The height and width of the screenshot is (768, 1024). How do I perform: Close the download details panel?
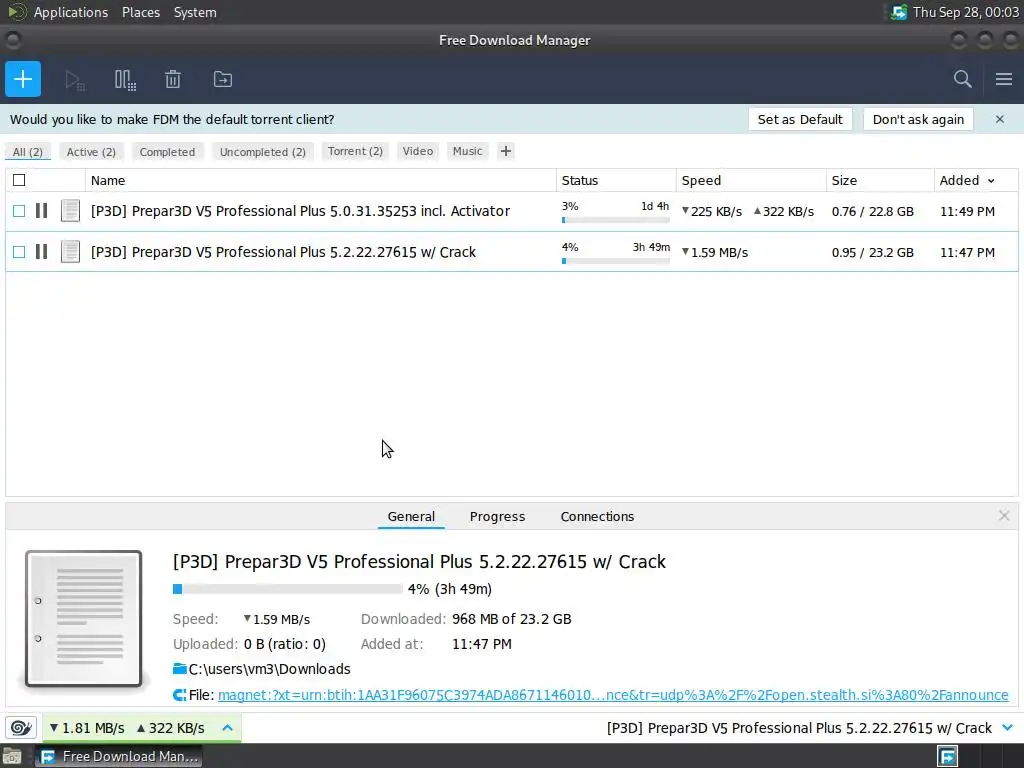[x=1004, y=516]
